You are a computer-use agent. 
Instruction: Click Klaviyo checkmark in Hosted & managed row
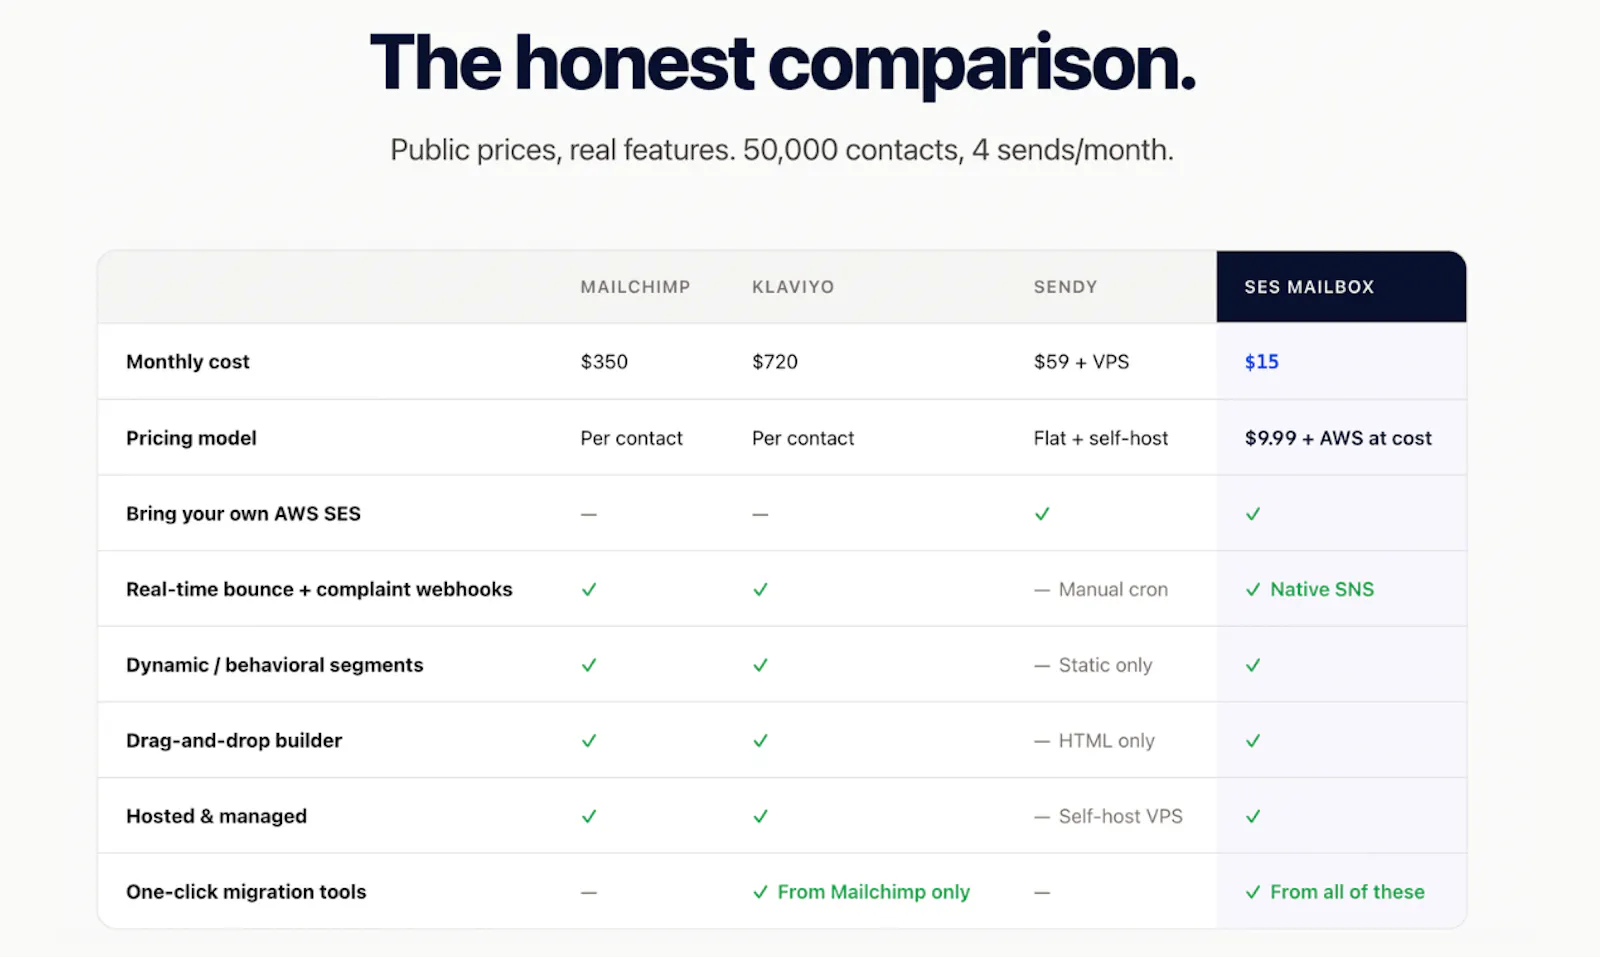point(761,816)
